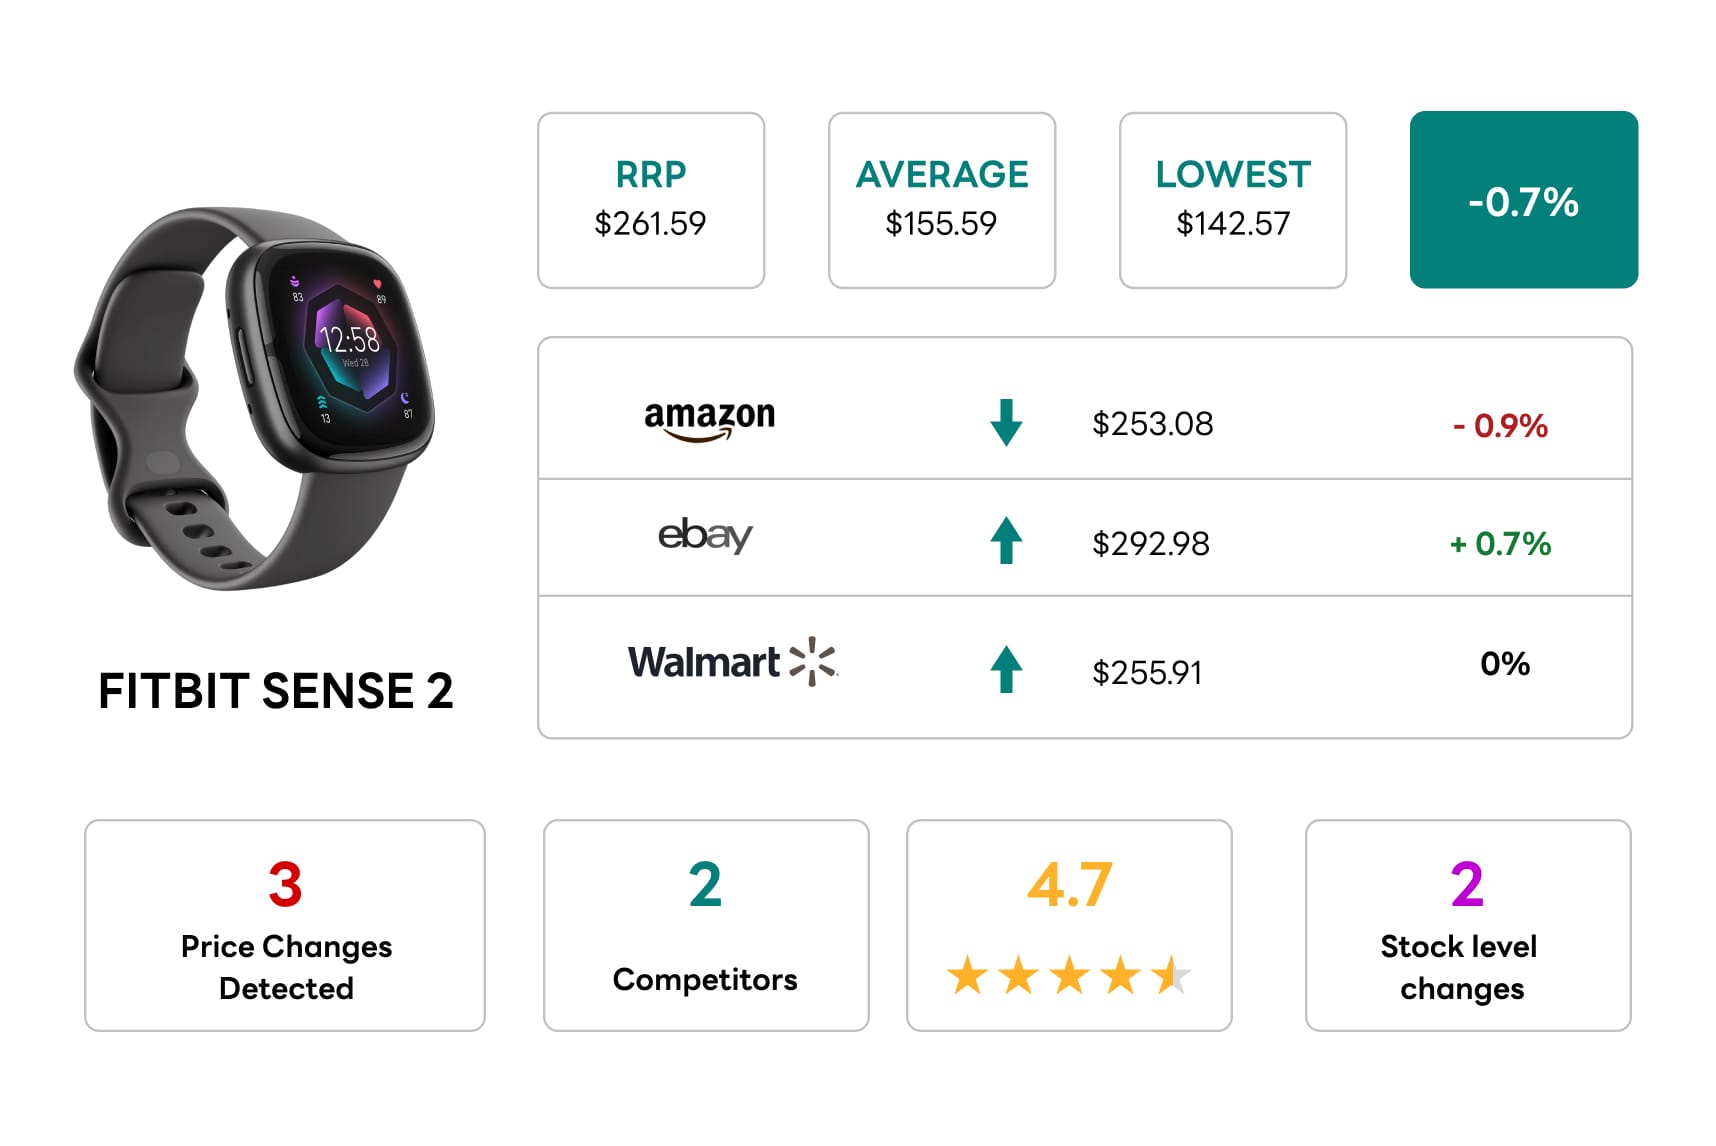Click the 4.7 rating score
This screenshot has height=1146, width=1716.
click(1069, 885)
